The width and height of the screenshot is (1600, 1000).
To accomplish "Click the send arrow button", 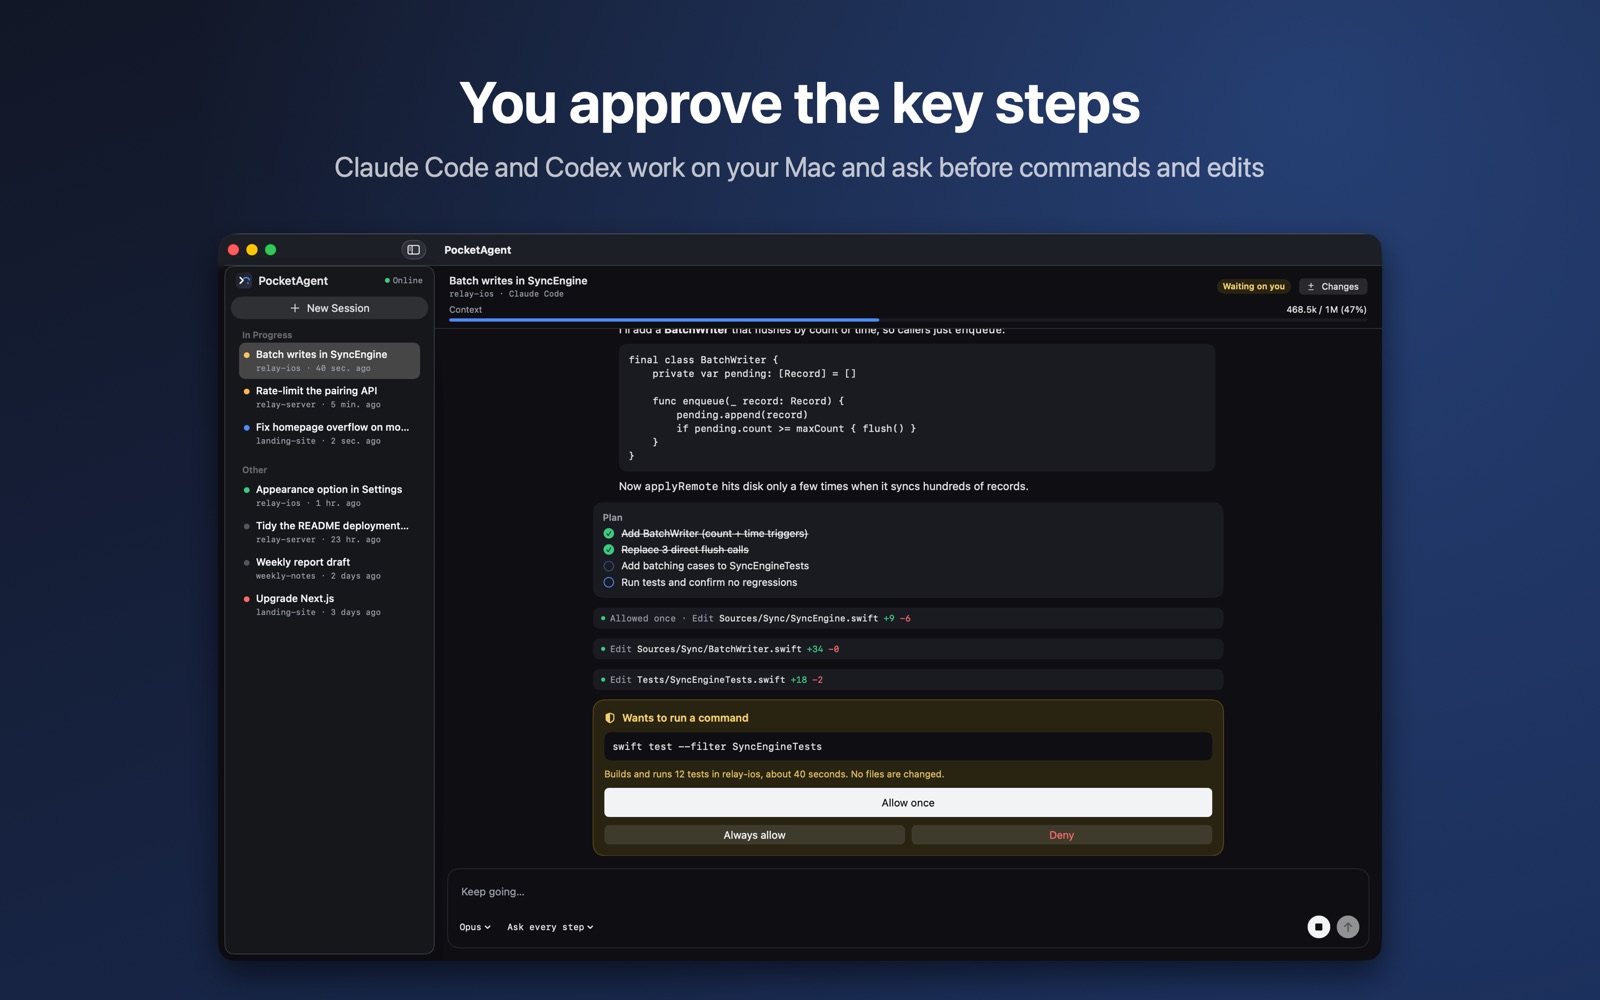I will (1348, 927).
